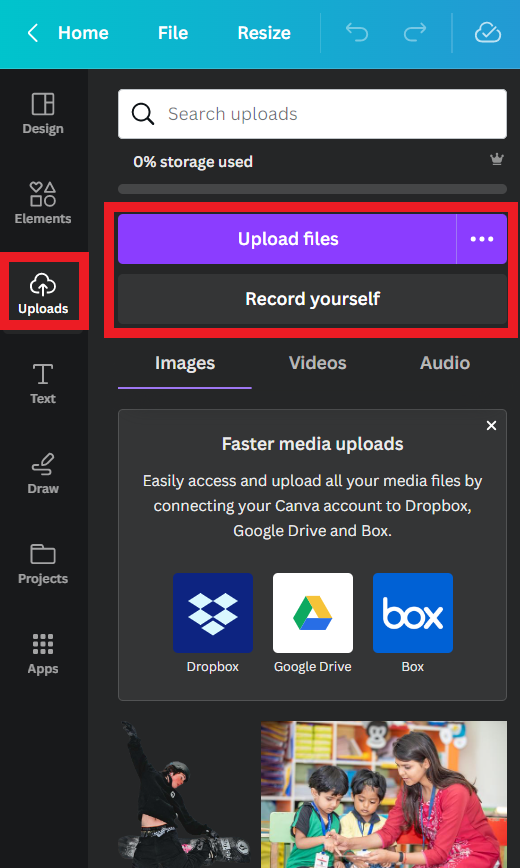Open the Elements panel
The height and width of the screenshot is (868, 520).
pos(43,203)
